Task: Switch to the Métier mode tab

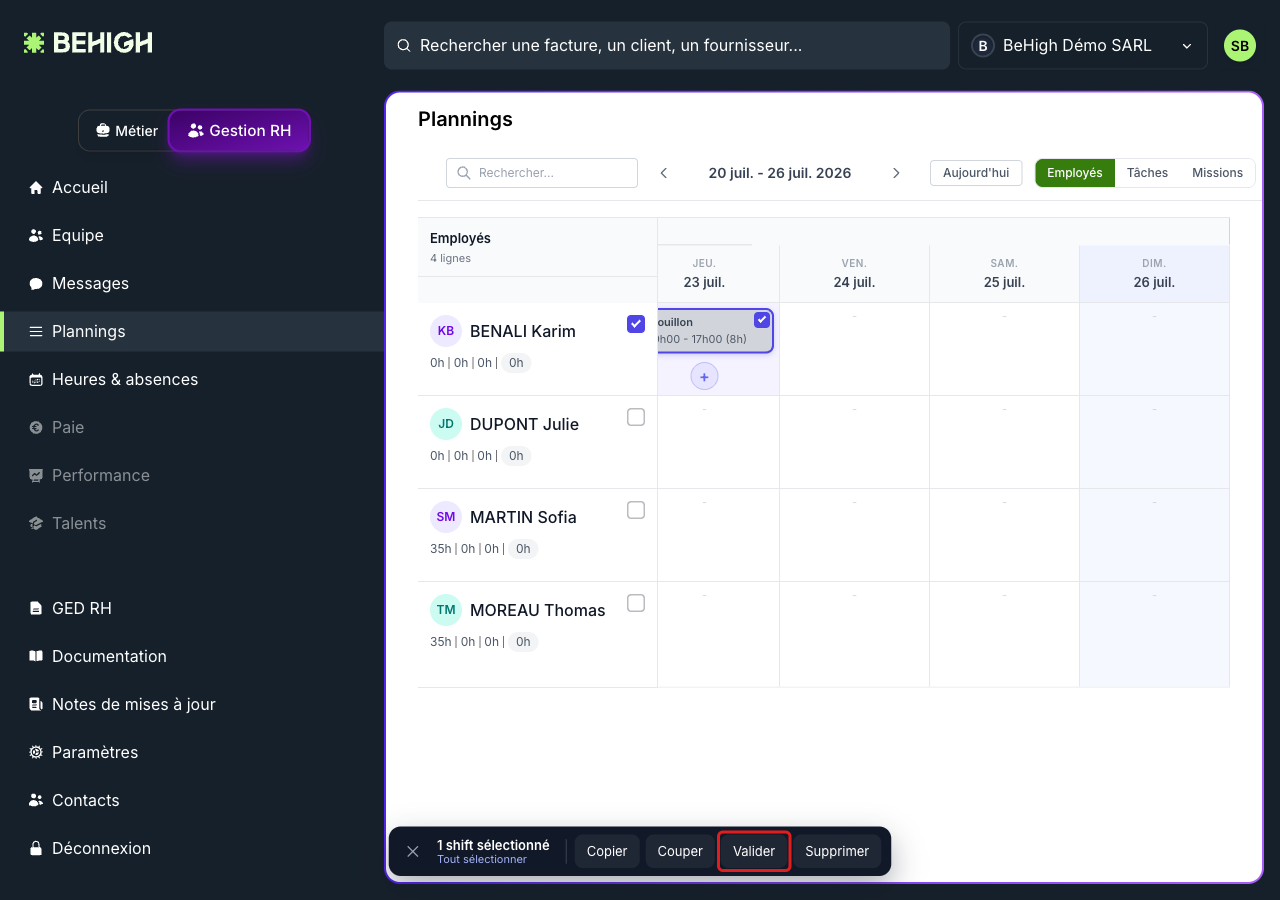Action: pyautogui.click(x=126, y=131)
